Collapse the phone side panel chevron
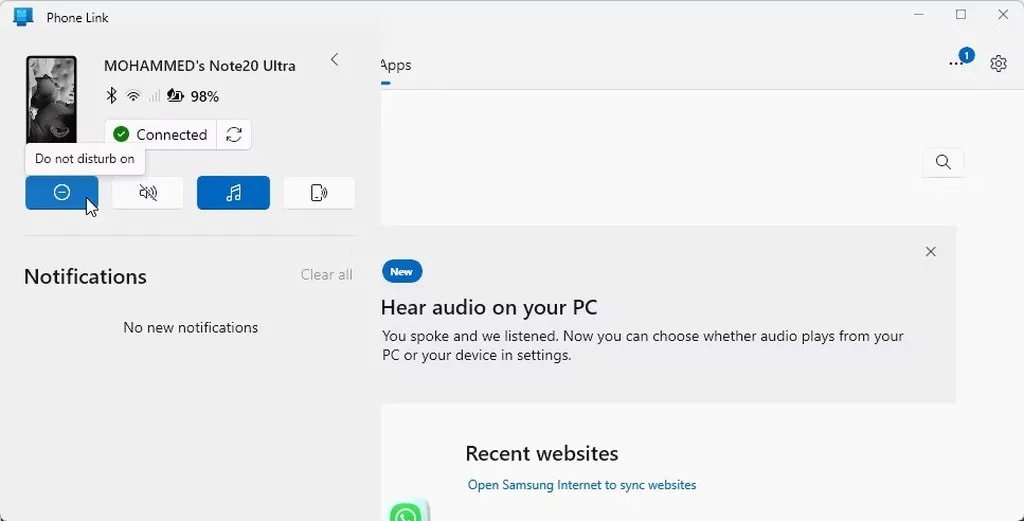 click(x=335, y=60)
